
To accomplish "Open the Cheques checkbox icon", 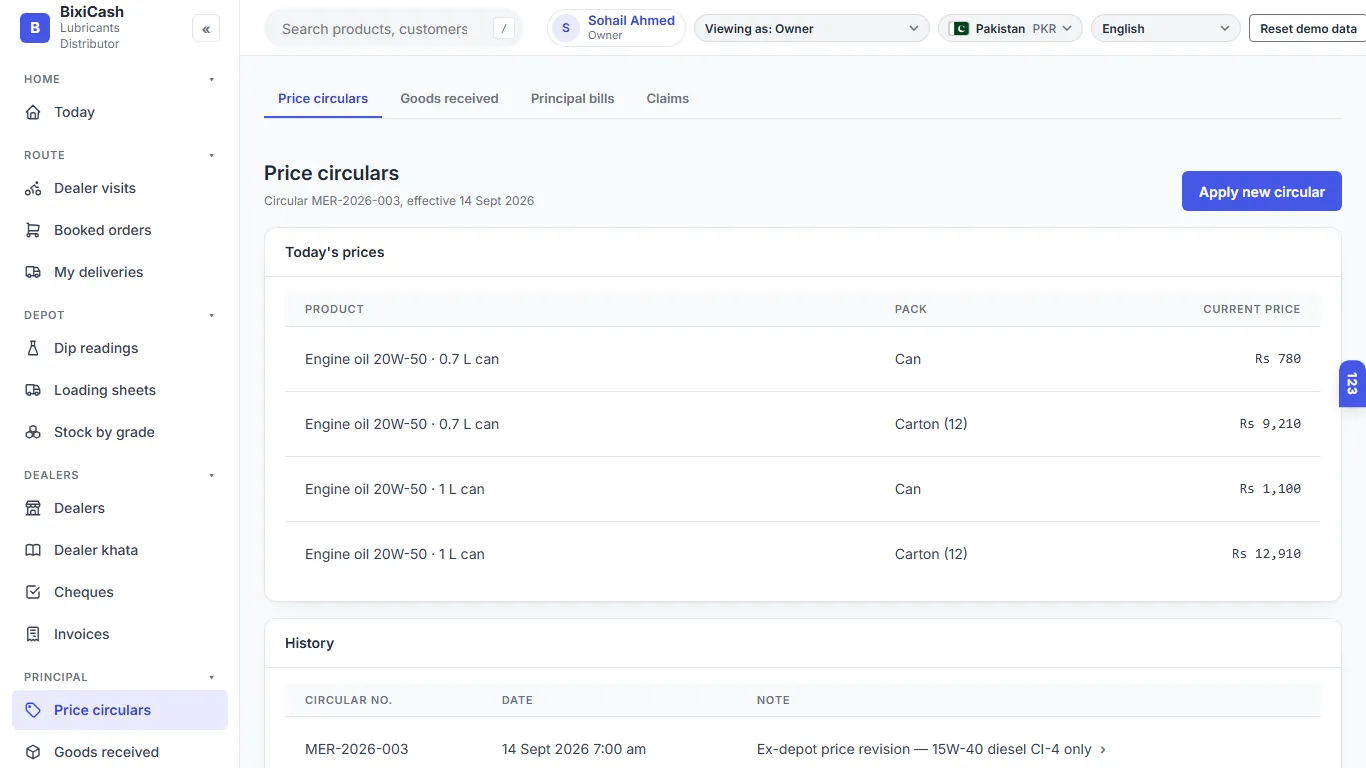I will [33, 592].
